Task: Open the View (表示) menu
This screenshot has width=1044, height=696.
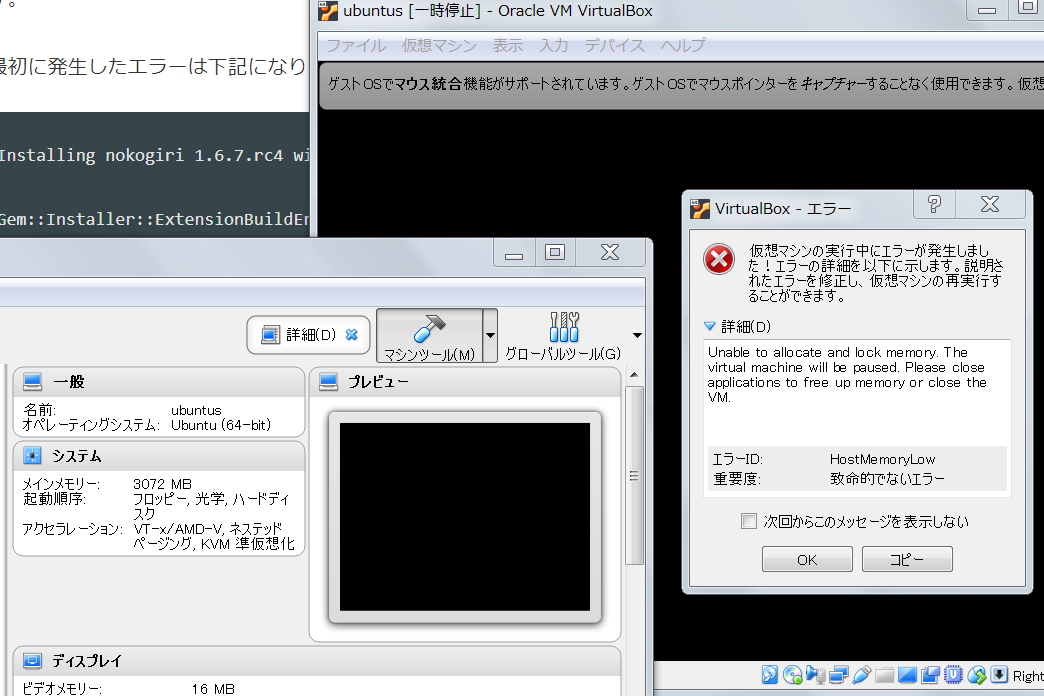Action: pos(507,45)
